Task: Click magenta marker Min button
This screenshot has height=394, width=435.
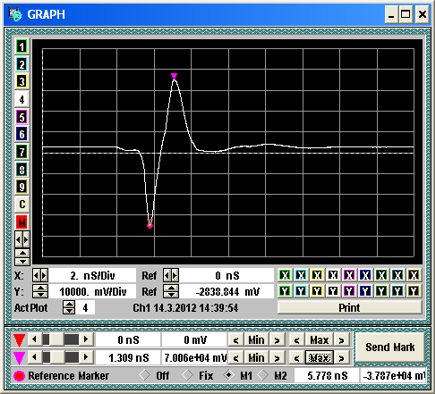Action: (256, 358)
